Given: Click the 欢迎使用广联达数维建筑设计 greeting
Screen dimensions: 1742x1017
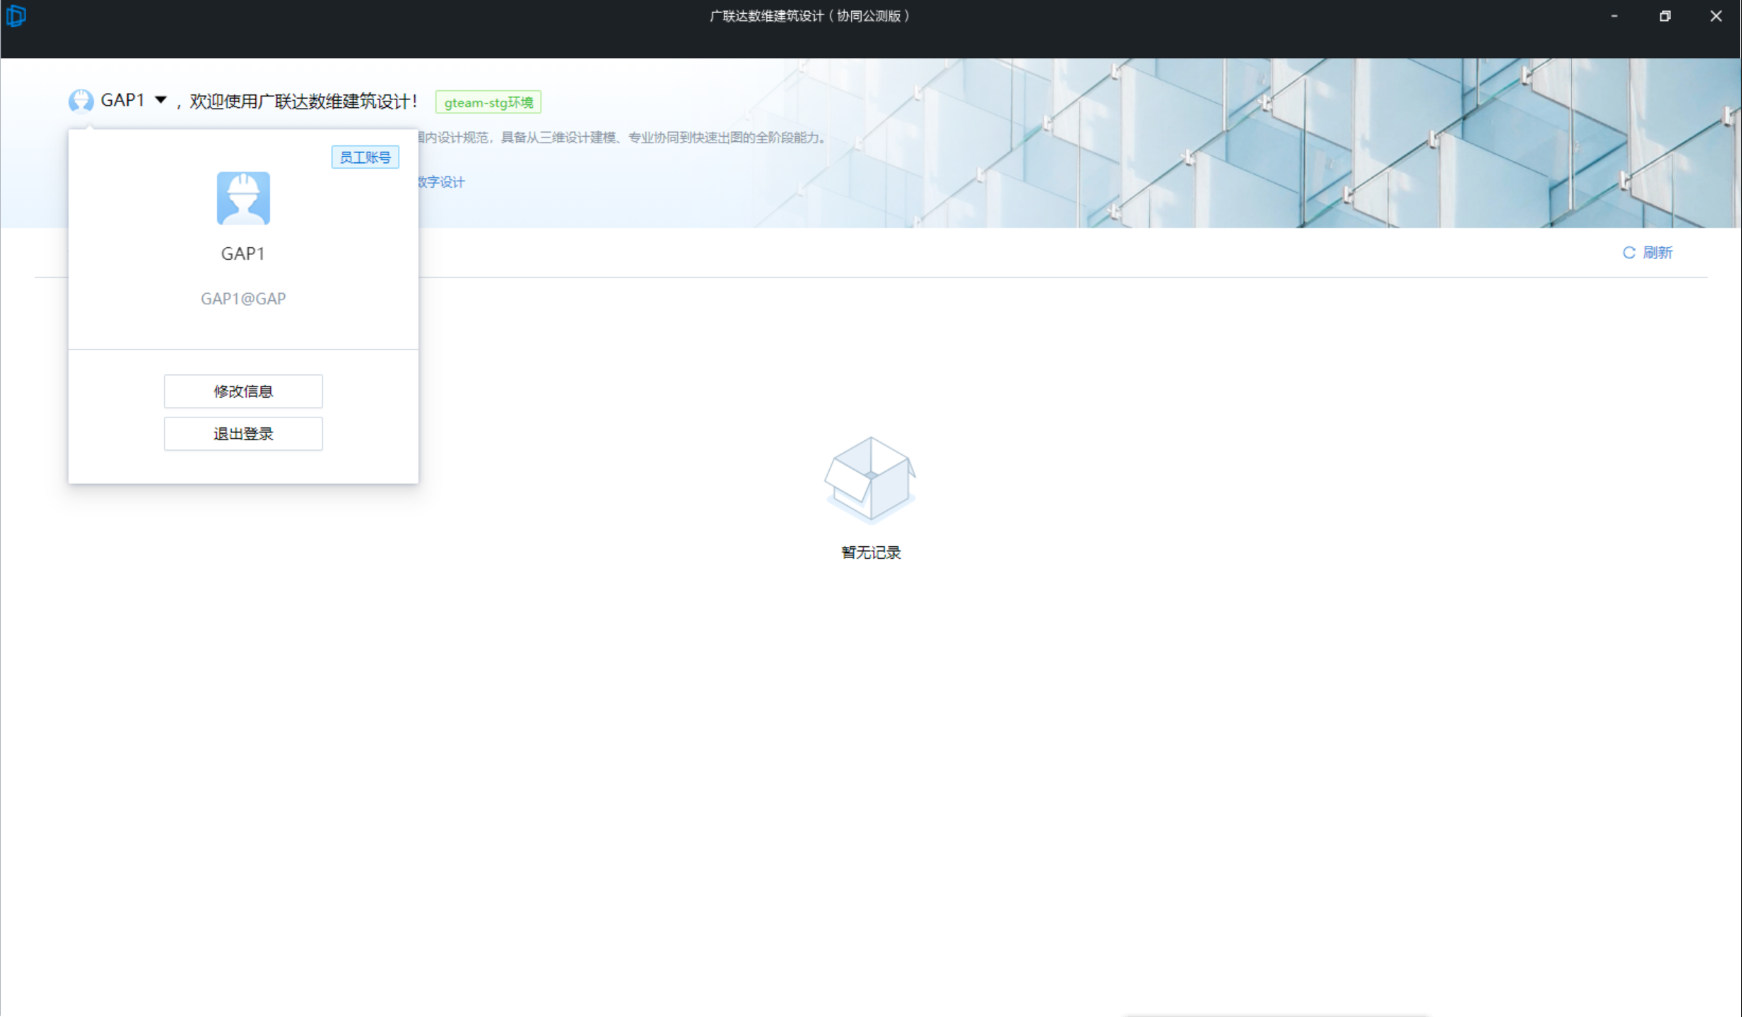Looking at the screenshot, I should 304,101.
